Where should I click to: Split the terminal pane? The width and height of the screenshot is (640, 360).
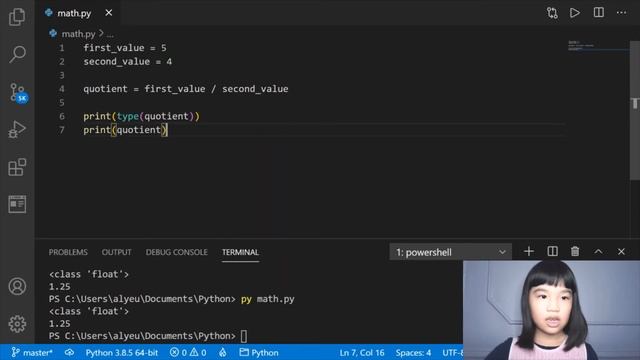pos(552,251)
